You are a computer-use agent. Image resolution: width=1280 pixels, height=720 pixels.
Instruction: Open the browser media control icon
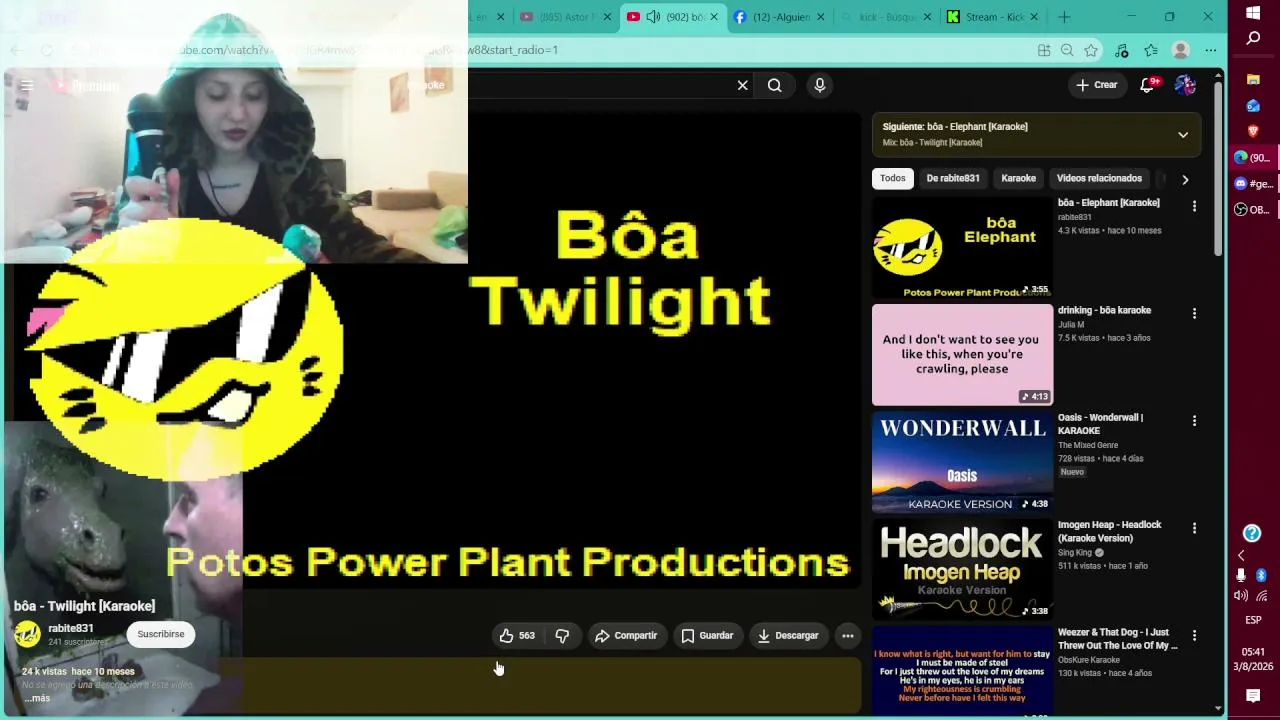pyautogui.click(x=1121, y=51)
